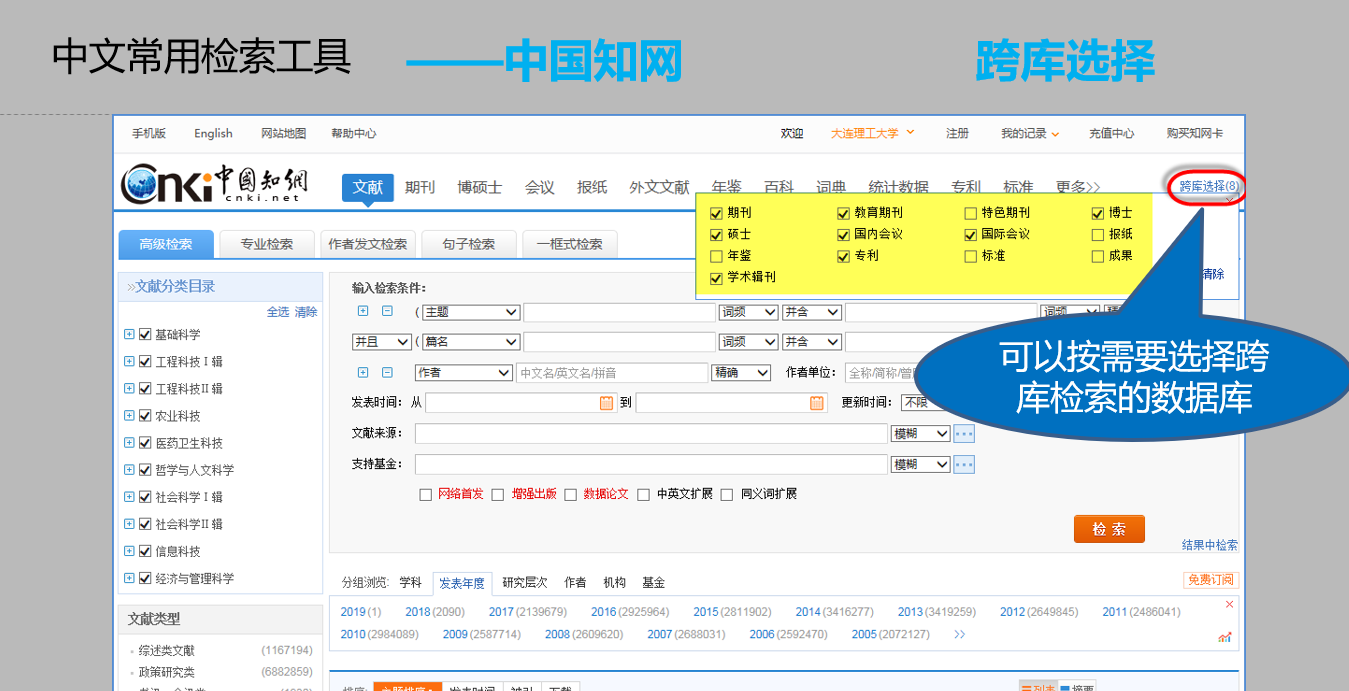1349x691 pixels.
Task: Remove author row with minus icon
Action: coord(387,372)
